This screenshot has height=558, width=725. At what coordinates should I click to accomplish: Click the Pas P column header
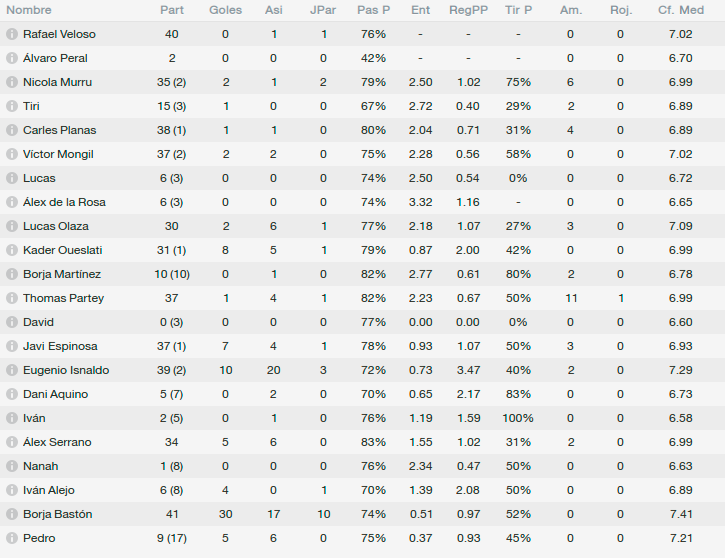click(374, 10)
